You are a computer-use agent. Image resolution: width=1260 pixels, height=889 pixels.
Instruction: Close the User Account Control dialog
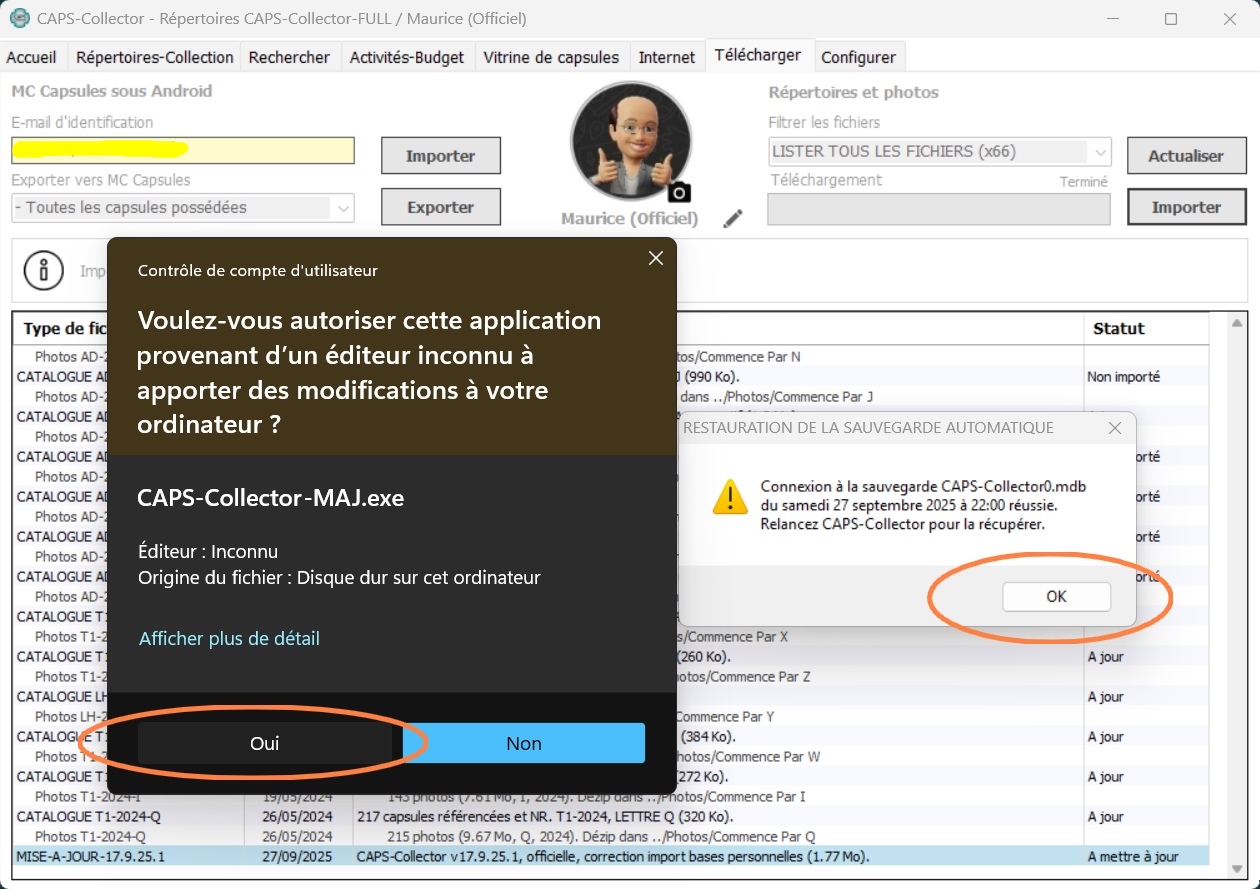[656, 258]
